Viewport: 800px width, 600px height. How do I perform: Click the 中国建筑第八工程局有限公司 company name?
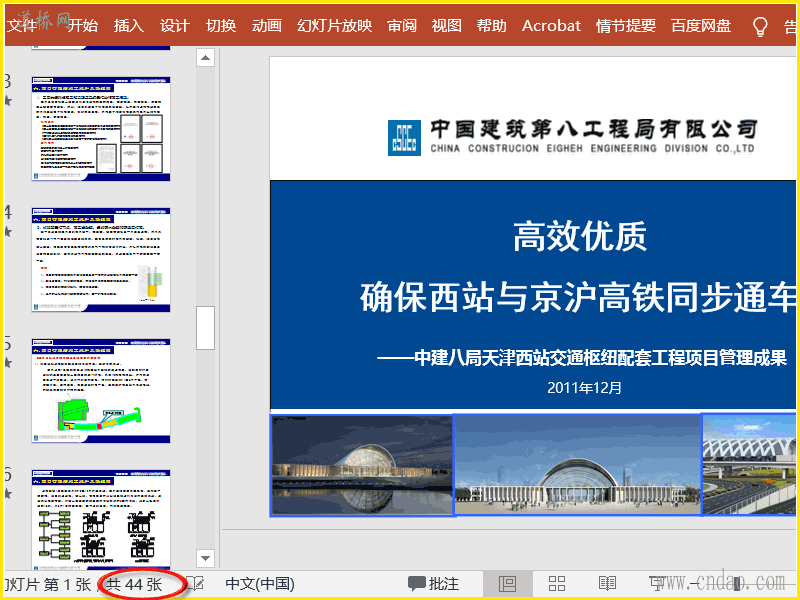(x=593, y=130)
